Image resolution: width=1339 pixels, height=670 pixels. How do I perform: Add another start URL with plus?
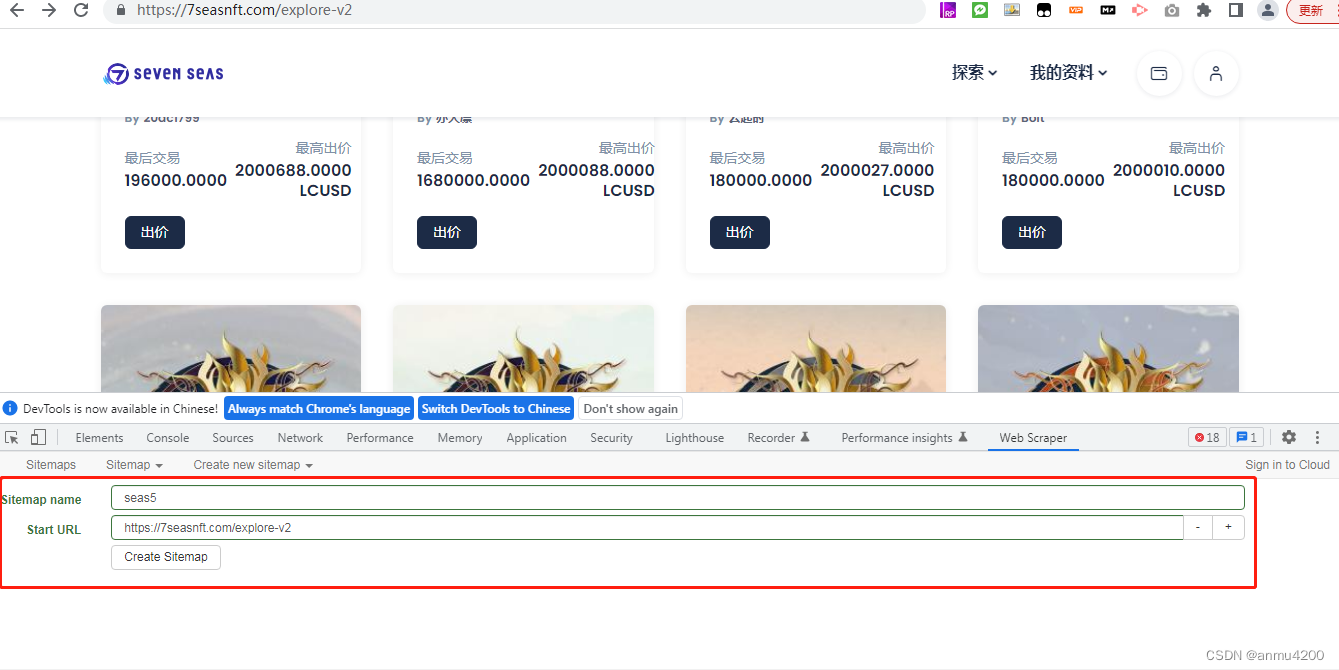tap(1229, 527)
